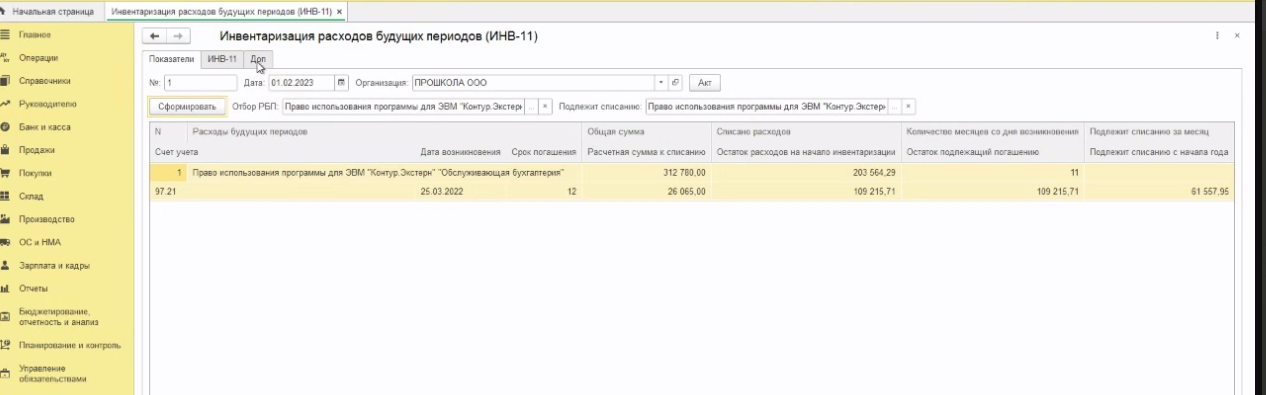1266x395 pixels.
Task: Click the Покупки basket icon
Action: [x=5, y=173]
